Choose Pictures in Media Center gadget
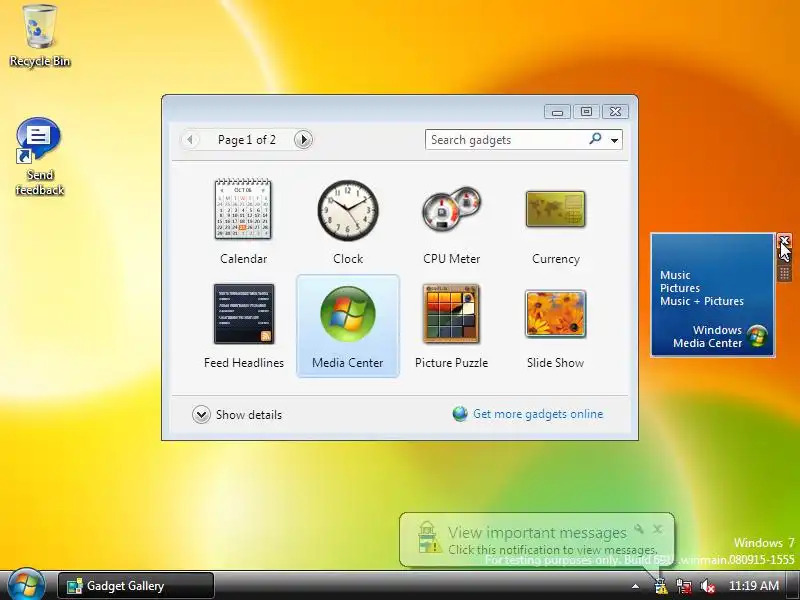The height and width of the screenshot is (600, 800). pos(680,288)
